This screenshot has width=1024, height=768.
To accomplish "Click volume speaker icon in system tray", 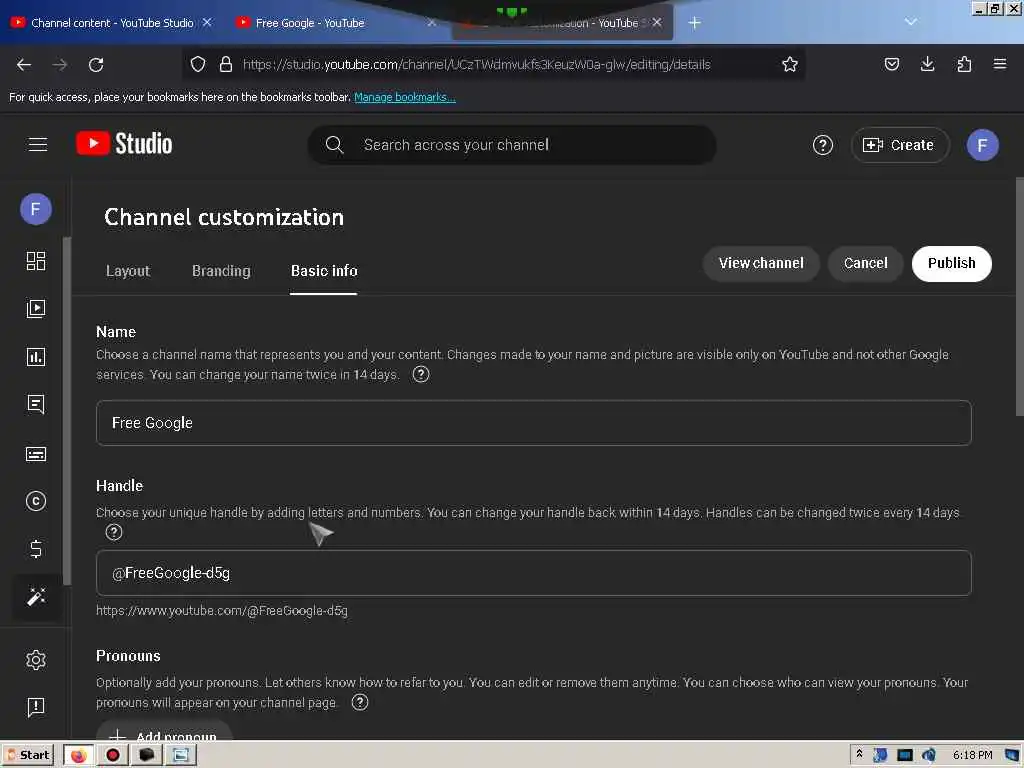I will pos(928,755).
